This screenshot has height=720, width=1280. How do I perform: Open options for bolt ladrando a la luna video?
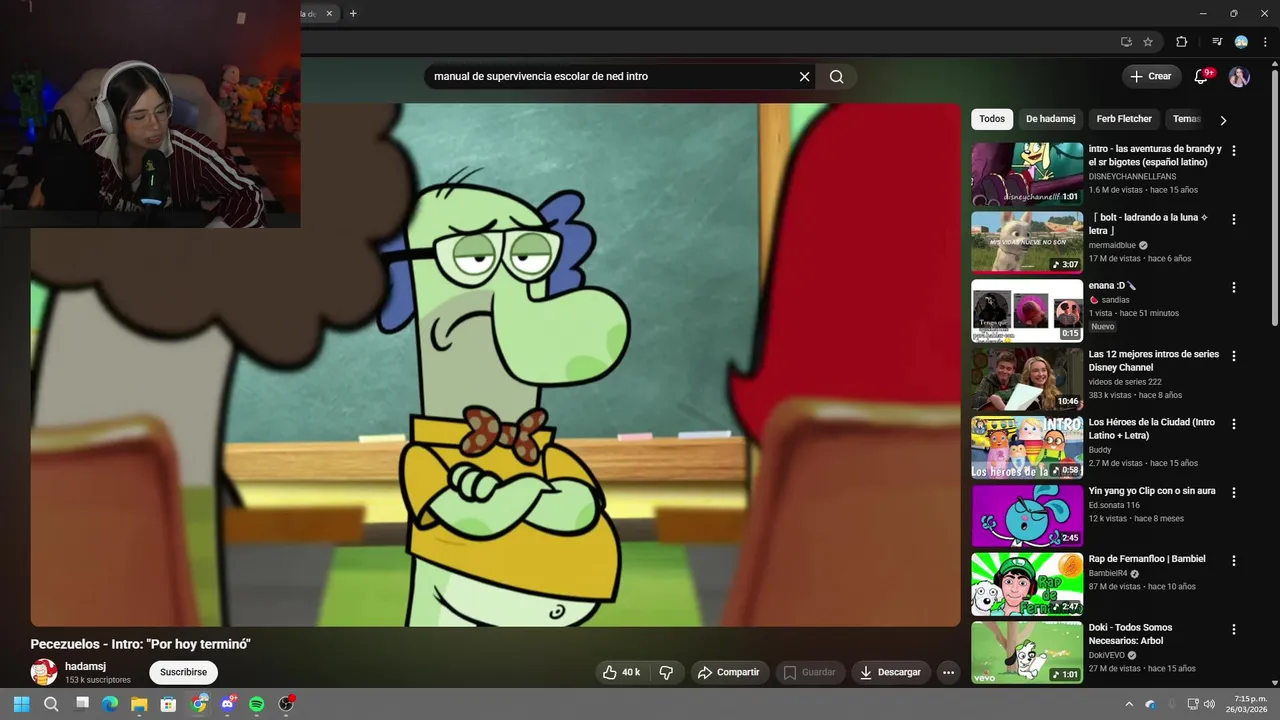[x=1233, y=219]
